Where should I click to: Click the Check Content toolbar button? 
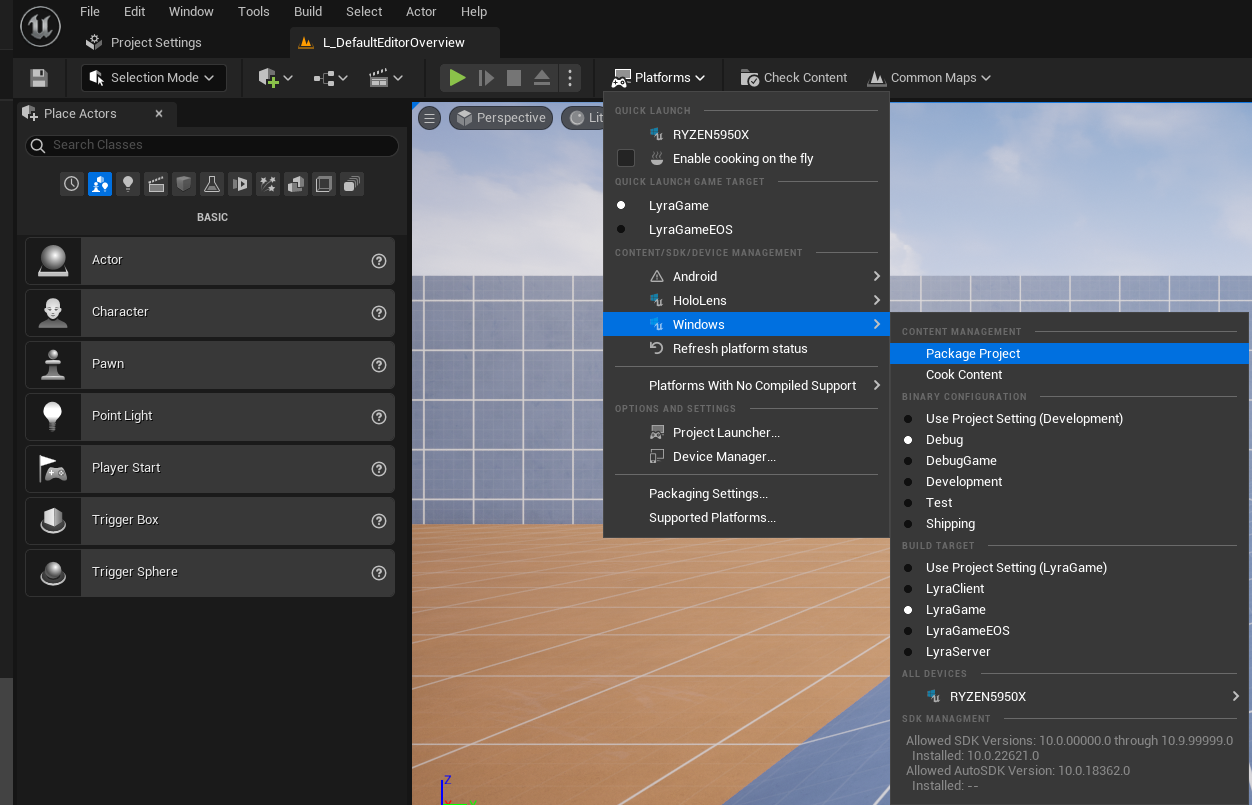pyautogui.click(x=794, y=78)
